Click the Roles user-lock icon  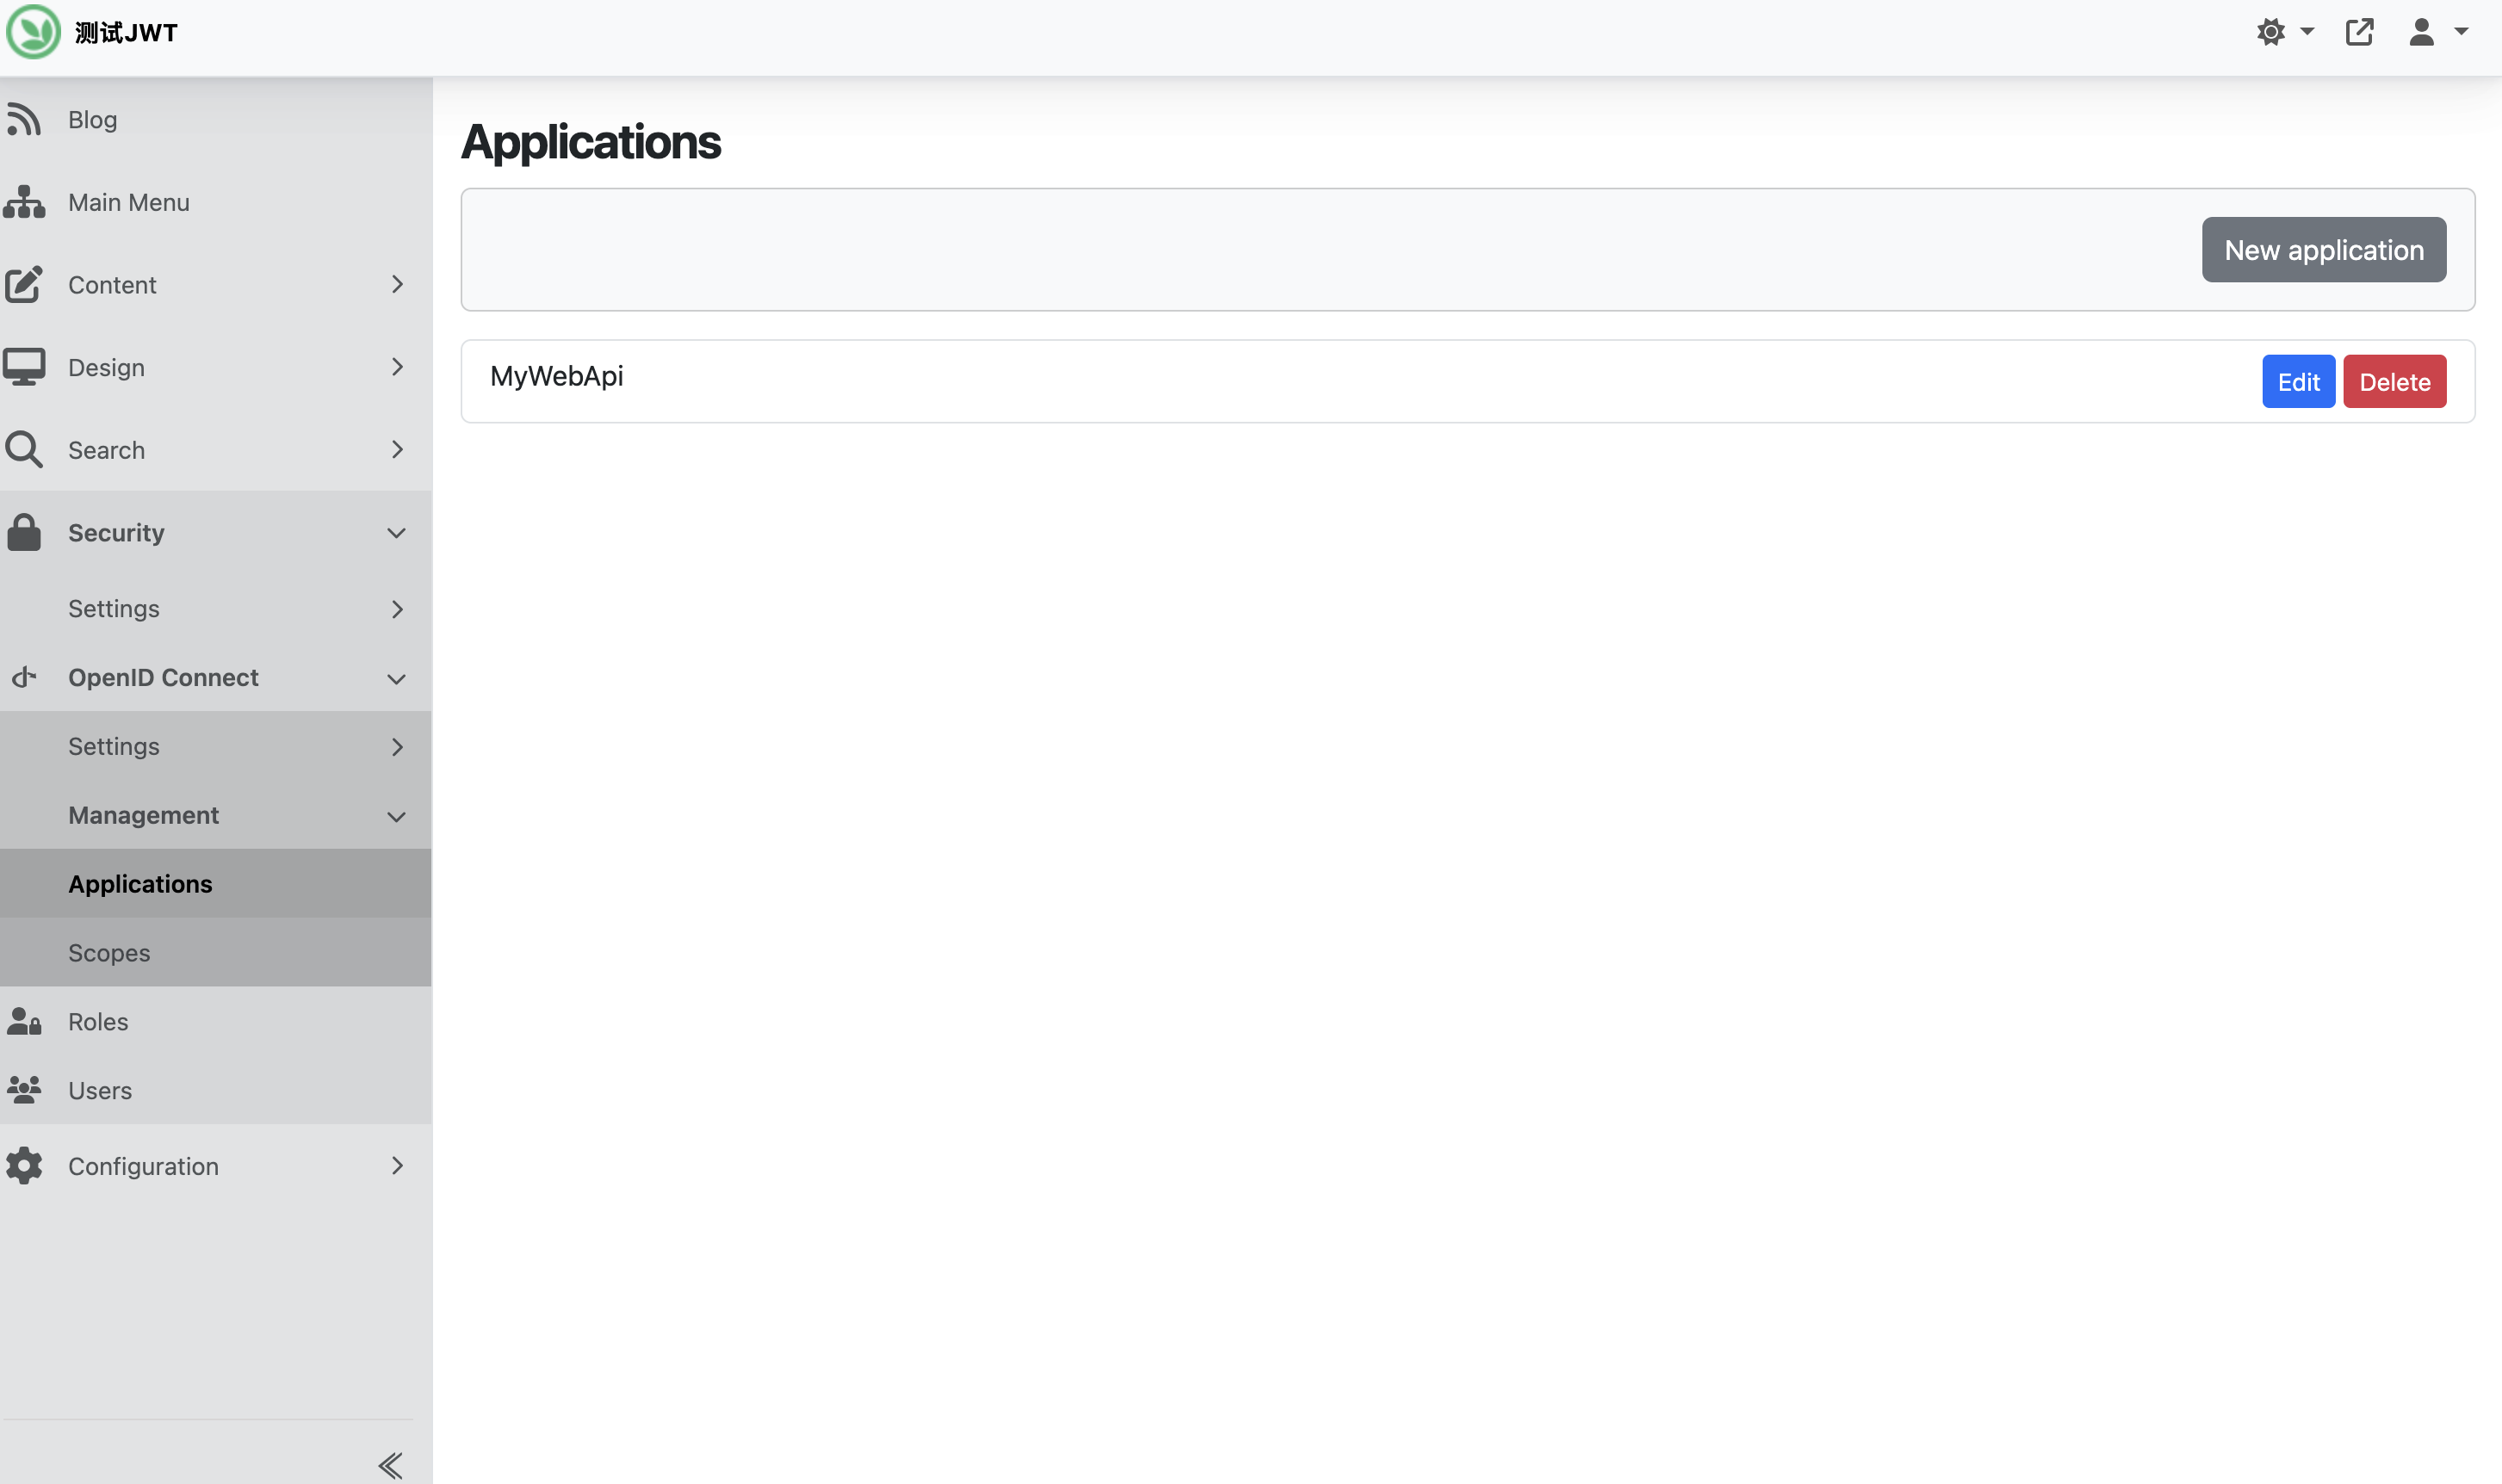coord(24,1021)
